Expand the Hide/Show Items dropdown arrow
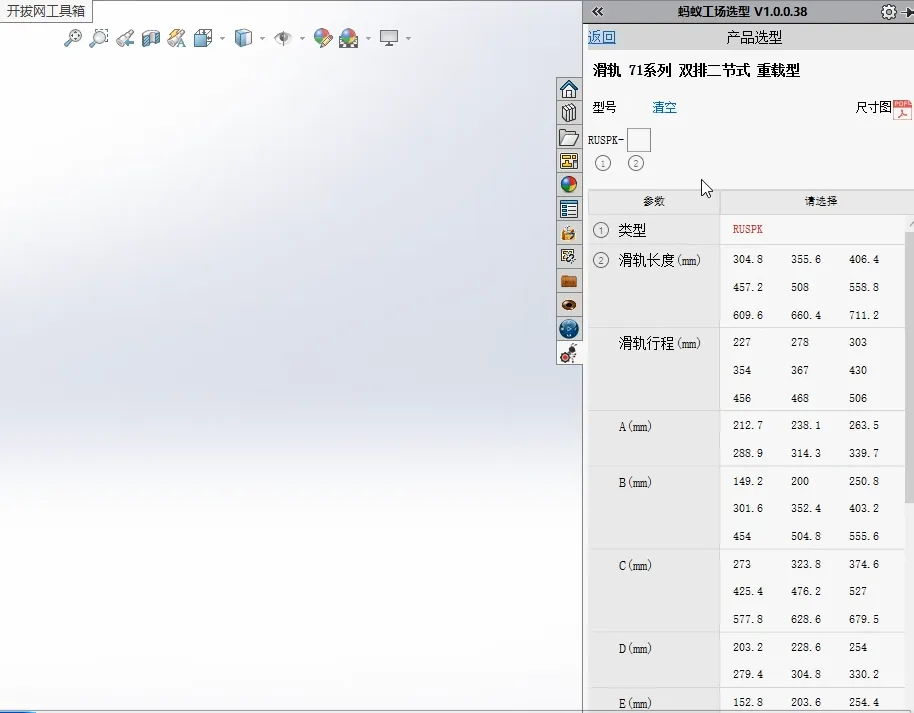Image resolution: width=914 pixels, height=713 pixels. click(x=302, y=39)
